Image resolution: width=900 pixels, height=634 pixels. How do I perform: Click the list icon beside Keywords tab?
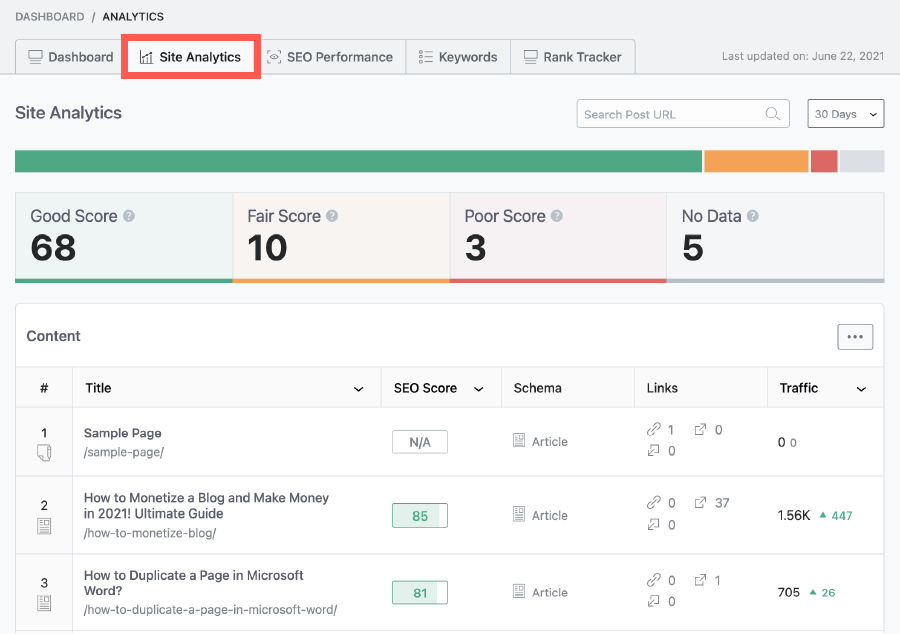[x=424, y=57]
